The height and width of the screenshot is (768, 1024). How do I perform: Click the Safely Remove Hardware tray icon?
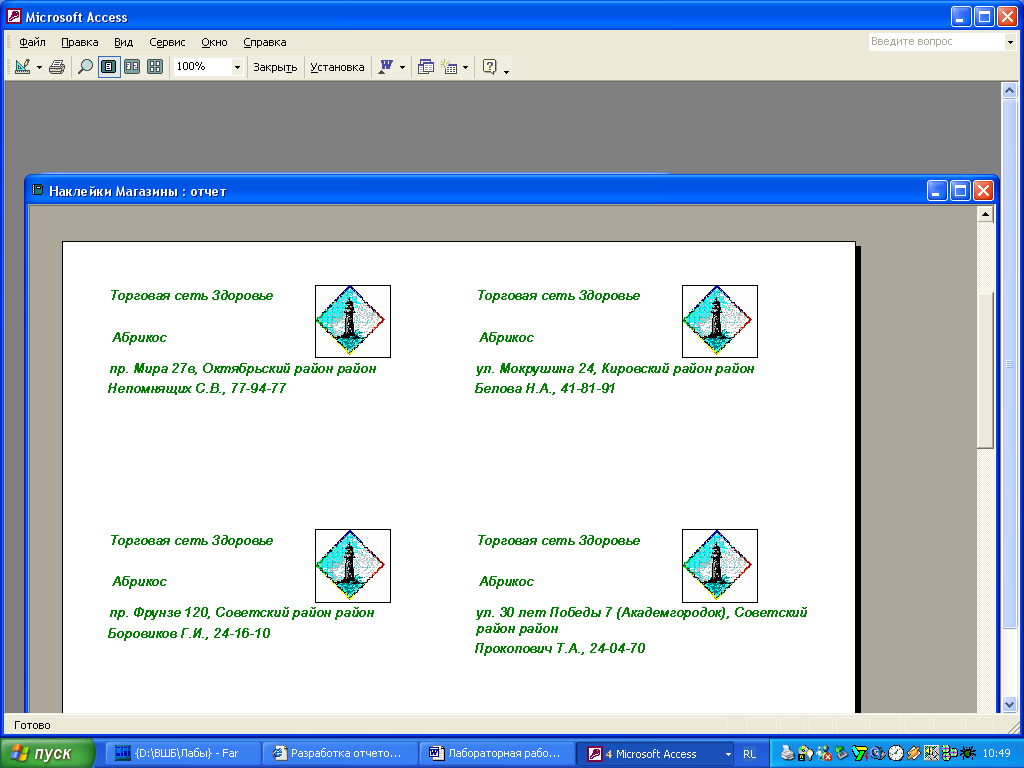[x=842, y=753]
